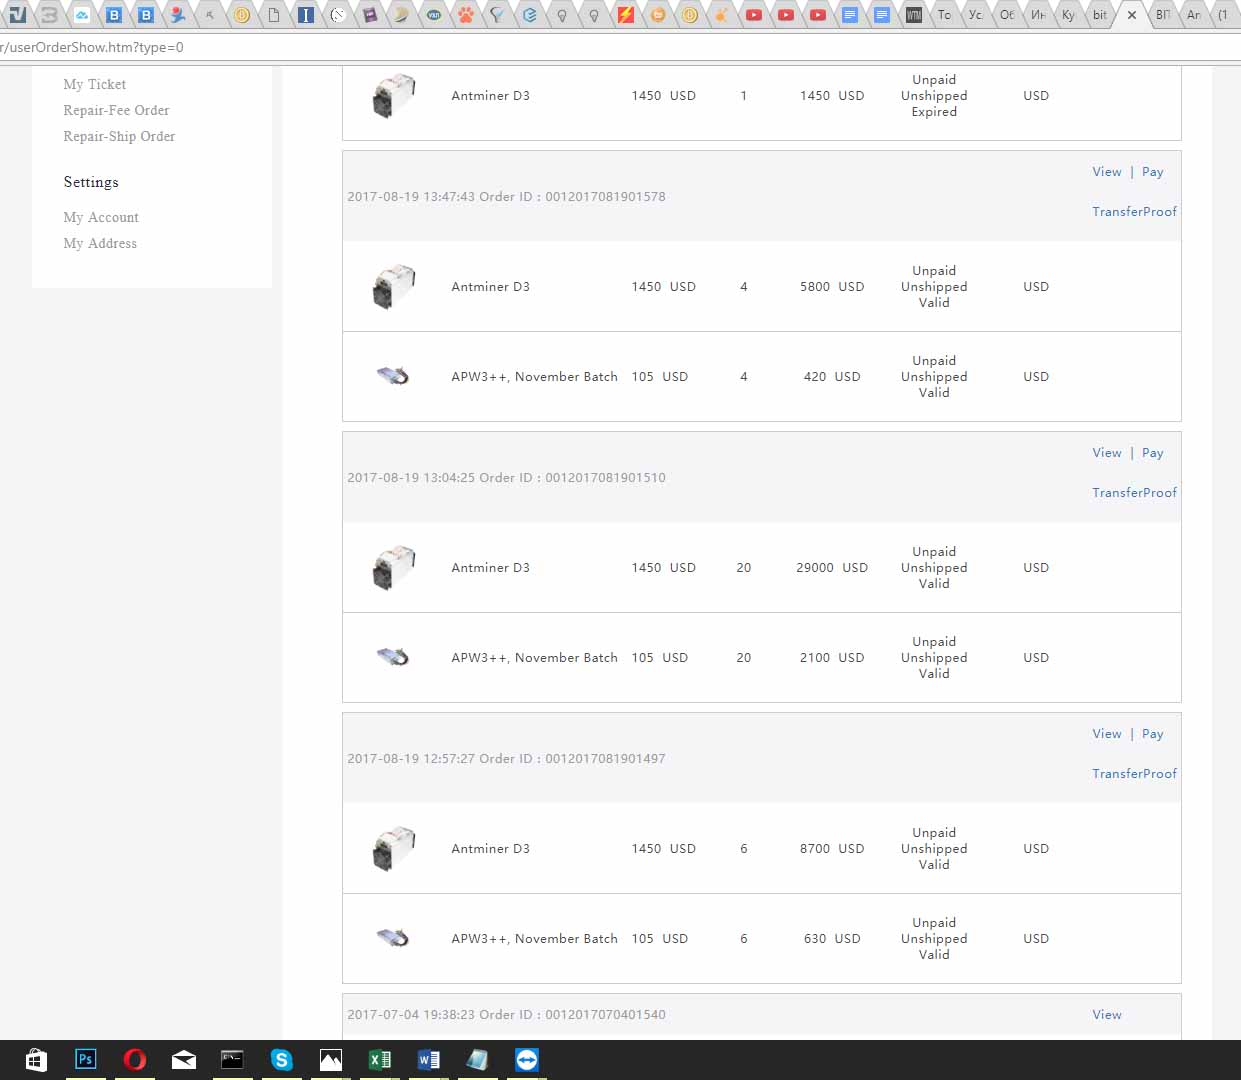
Task: Open Word from the taskbar
Action: (x=428, y=1059)
